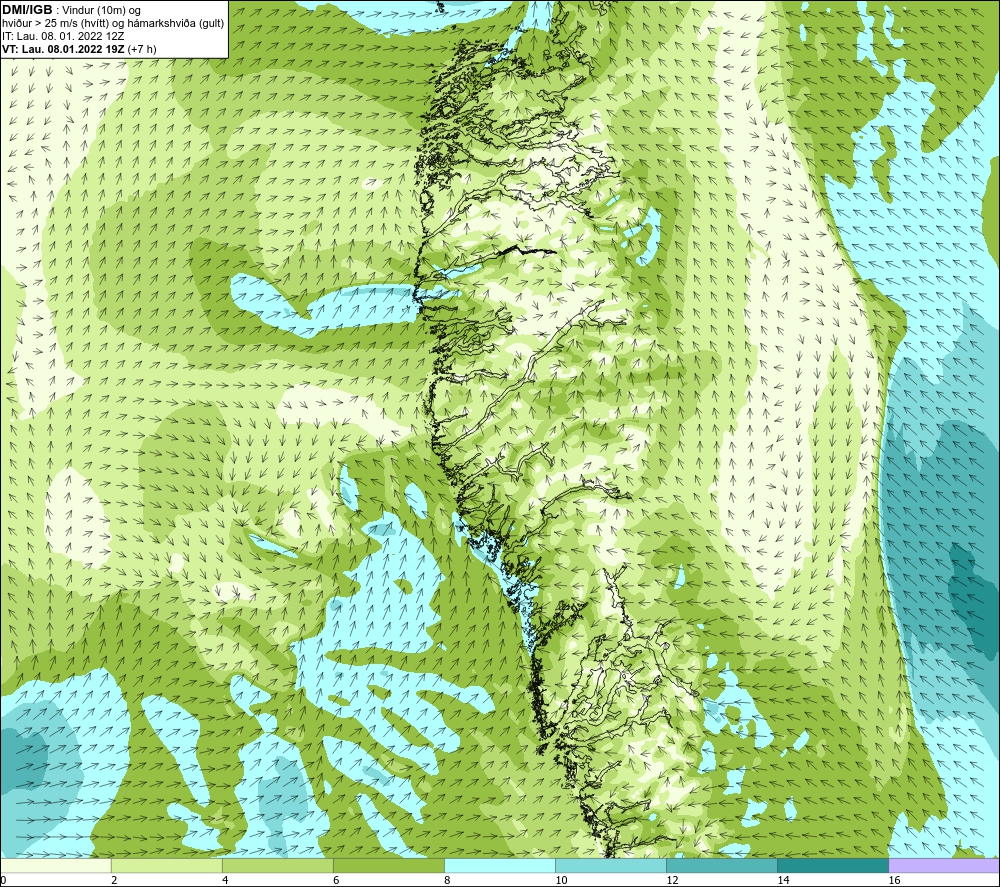Screen dimensions: 1000x887
Task: Click the legend label "12"
Action: 672,880
